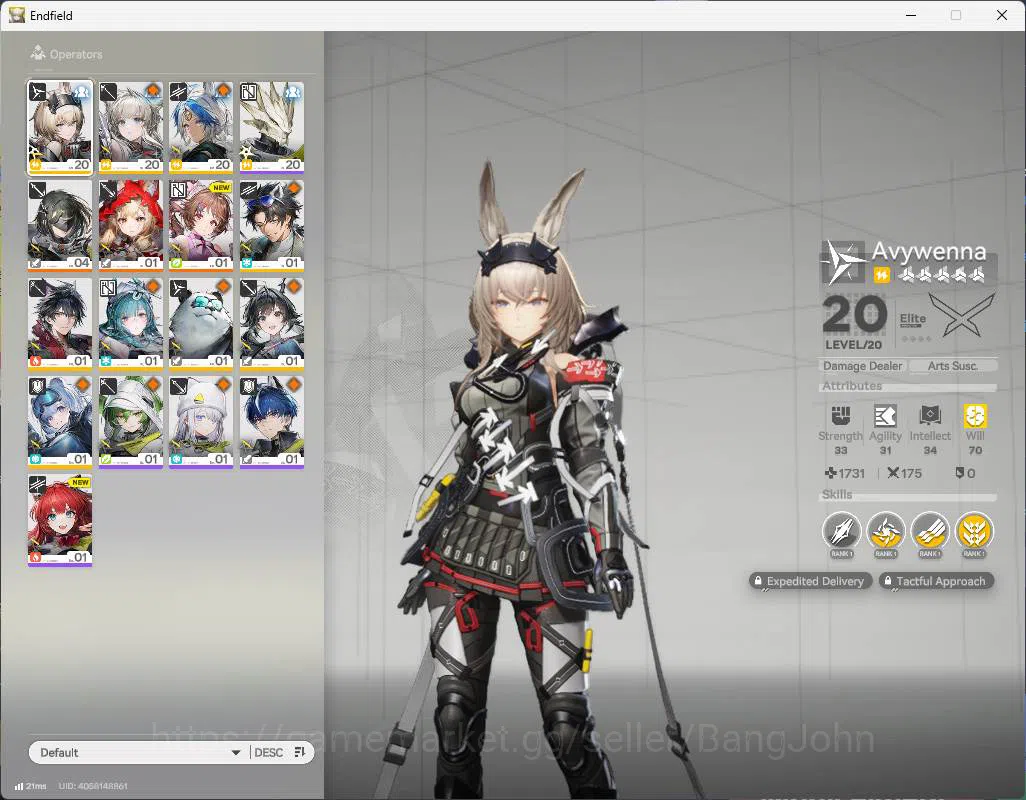The height and width of the screenshot is (800, 1026).
Task: Click the locked Expedited Delivery talent
Action: (x=811, y=581)
